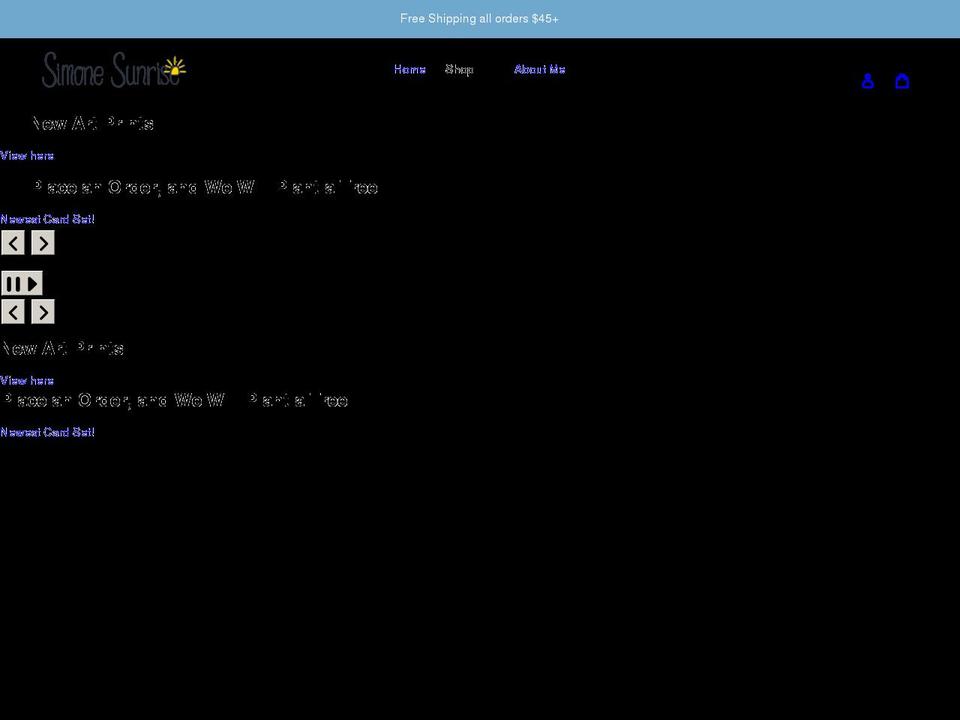Pause the rotating slideshow

click(x=13, y=283)
